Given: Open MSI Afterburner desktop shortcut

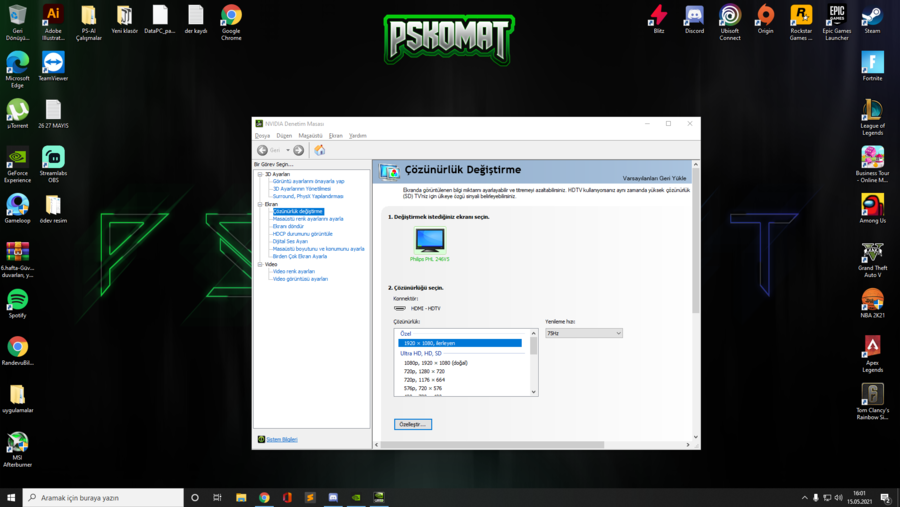Looking at the screenshot, I should coord(17,450).
